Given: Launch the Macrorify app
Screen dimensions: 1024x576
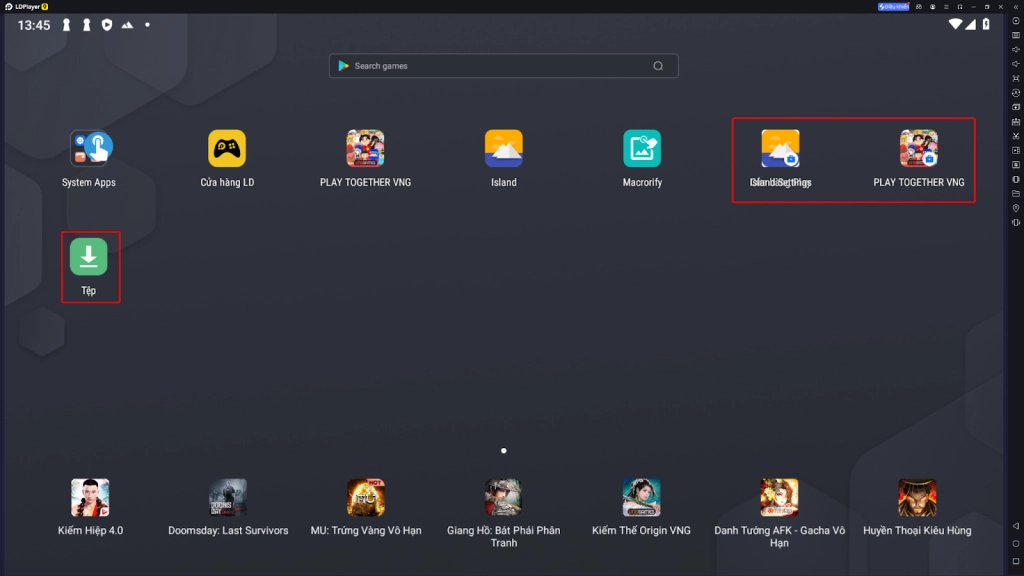Looking at the screenshot, I should click(642, 148).
